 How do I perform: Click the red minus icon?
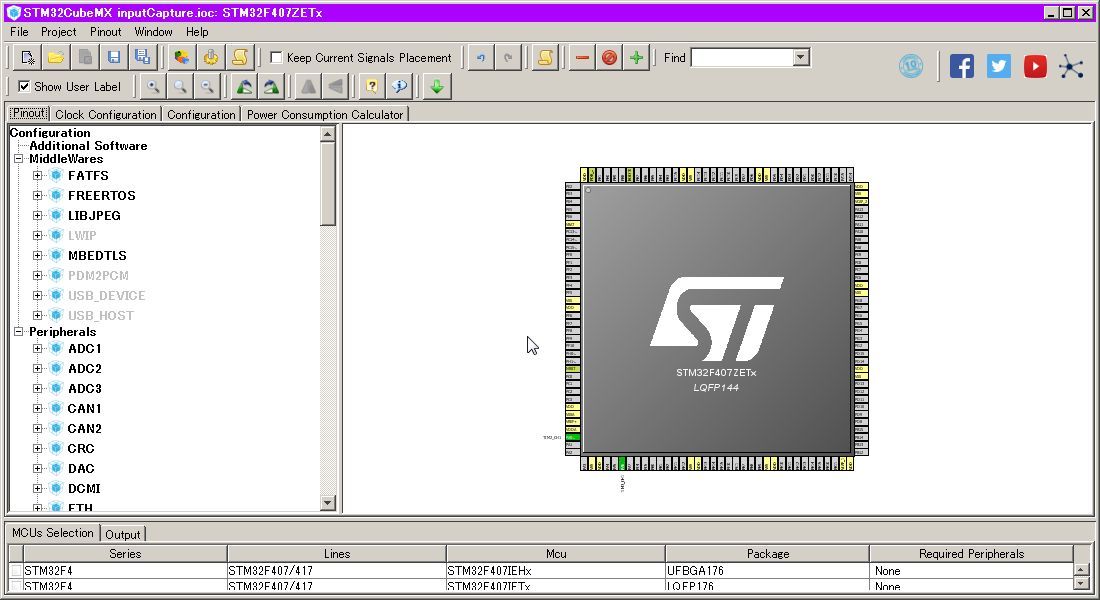click(x=582, y=58)
